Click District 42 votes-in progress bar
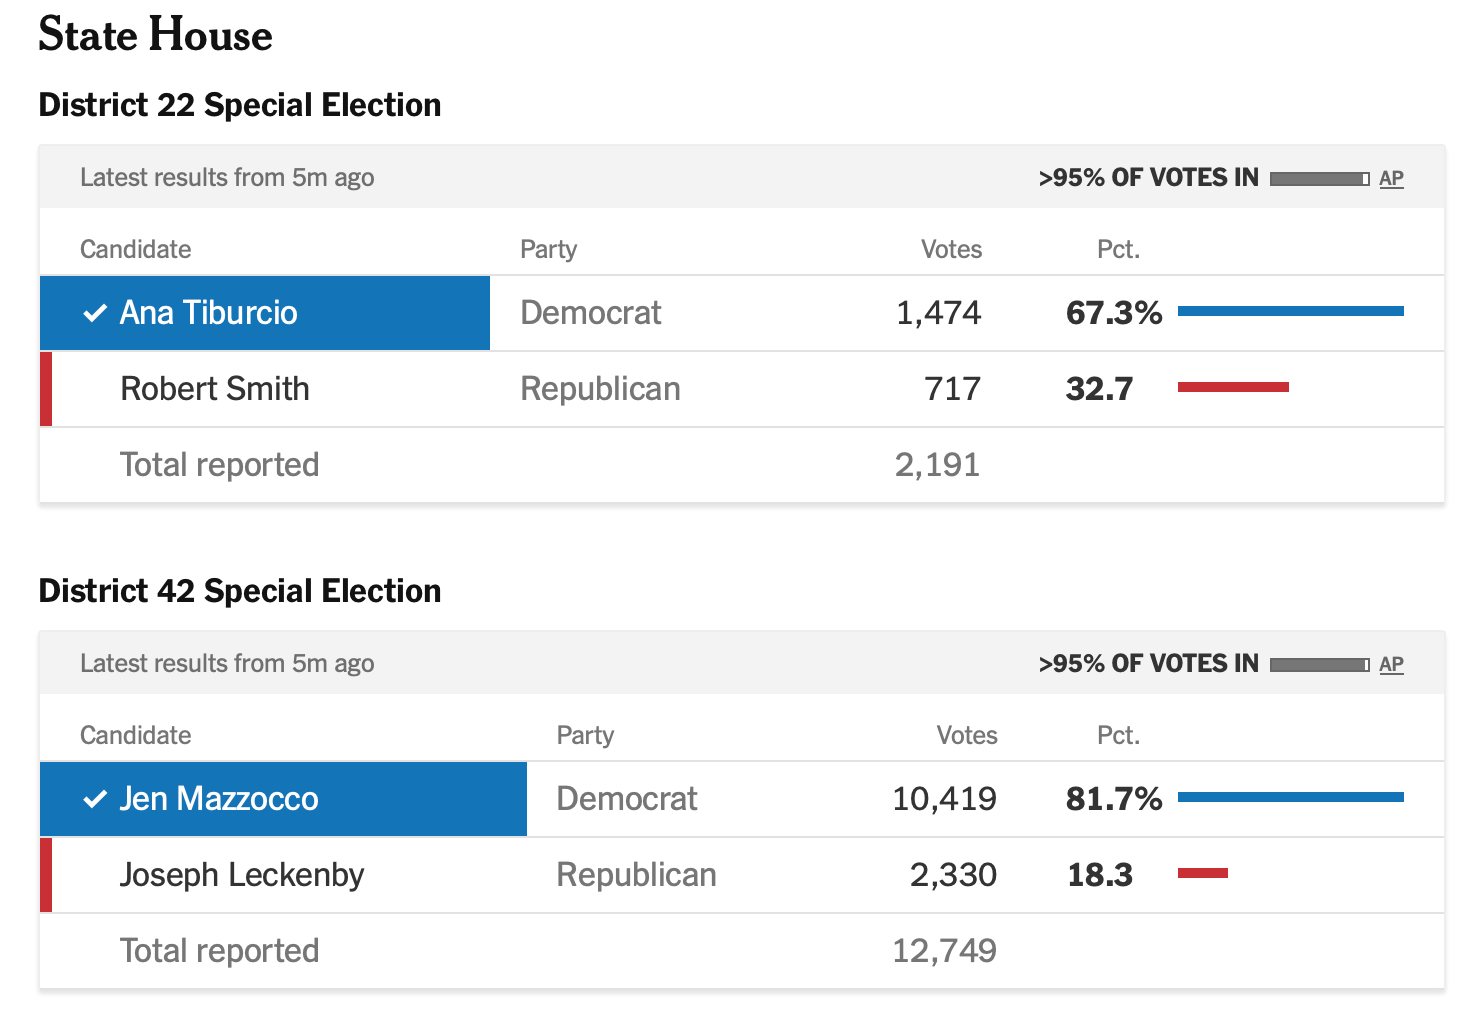This screenshot has width=1478, height=1016. click(x=1319, y=665)
